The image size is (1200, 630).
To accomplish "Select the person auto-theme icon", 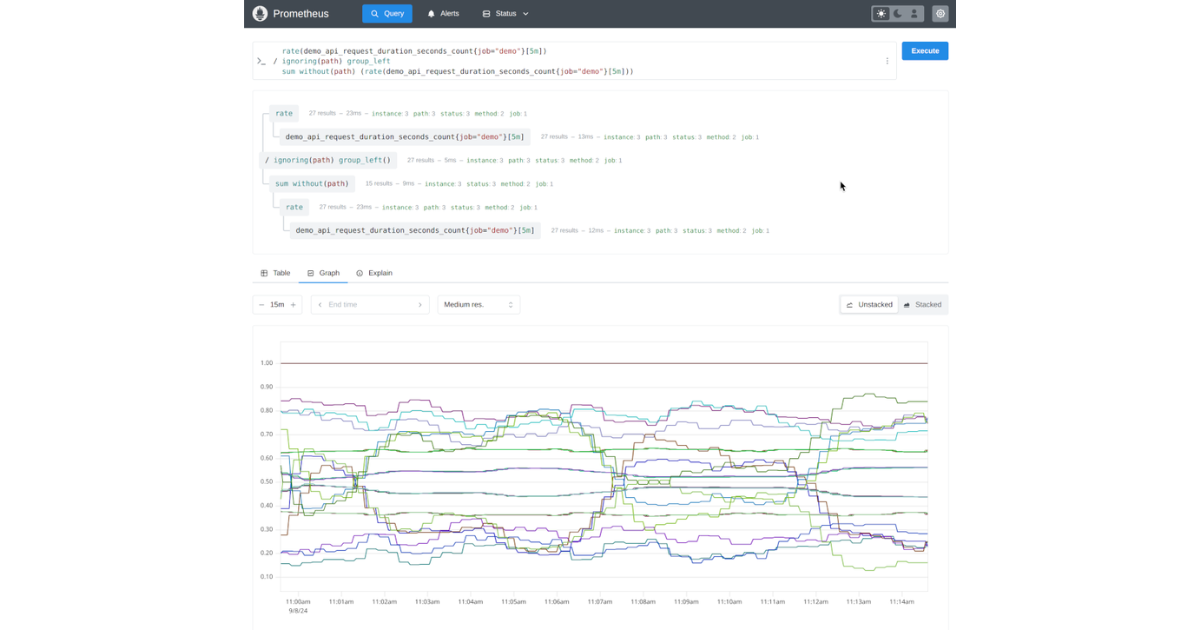I will [x=916, y=13].
